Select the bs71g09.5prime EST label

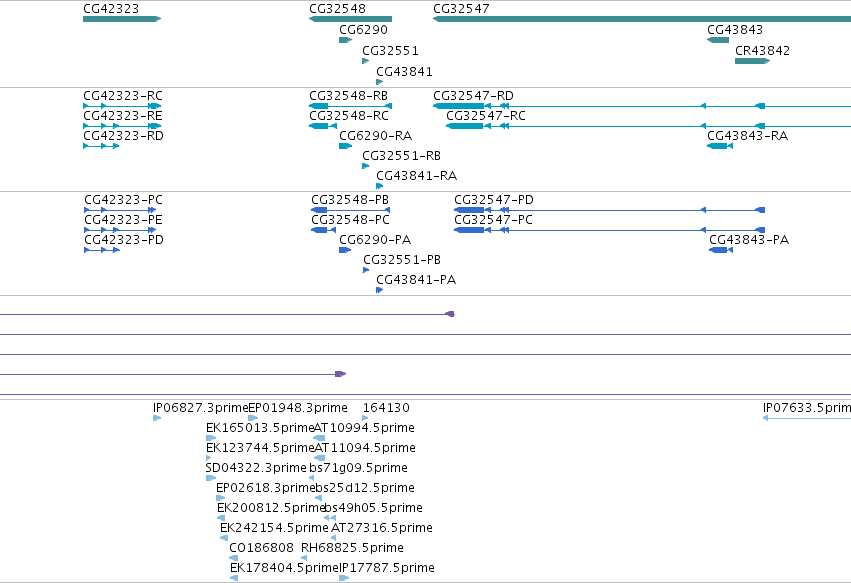click(358, 468)
